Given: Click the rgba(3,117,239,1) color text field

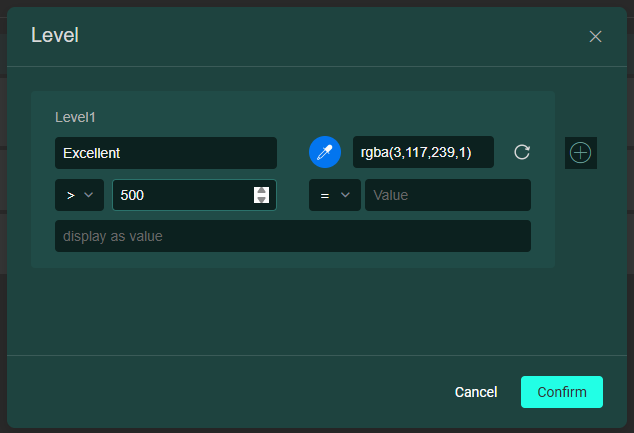Looking at the screenshot, I should click(x=423, y=152).
